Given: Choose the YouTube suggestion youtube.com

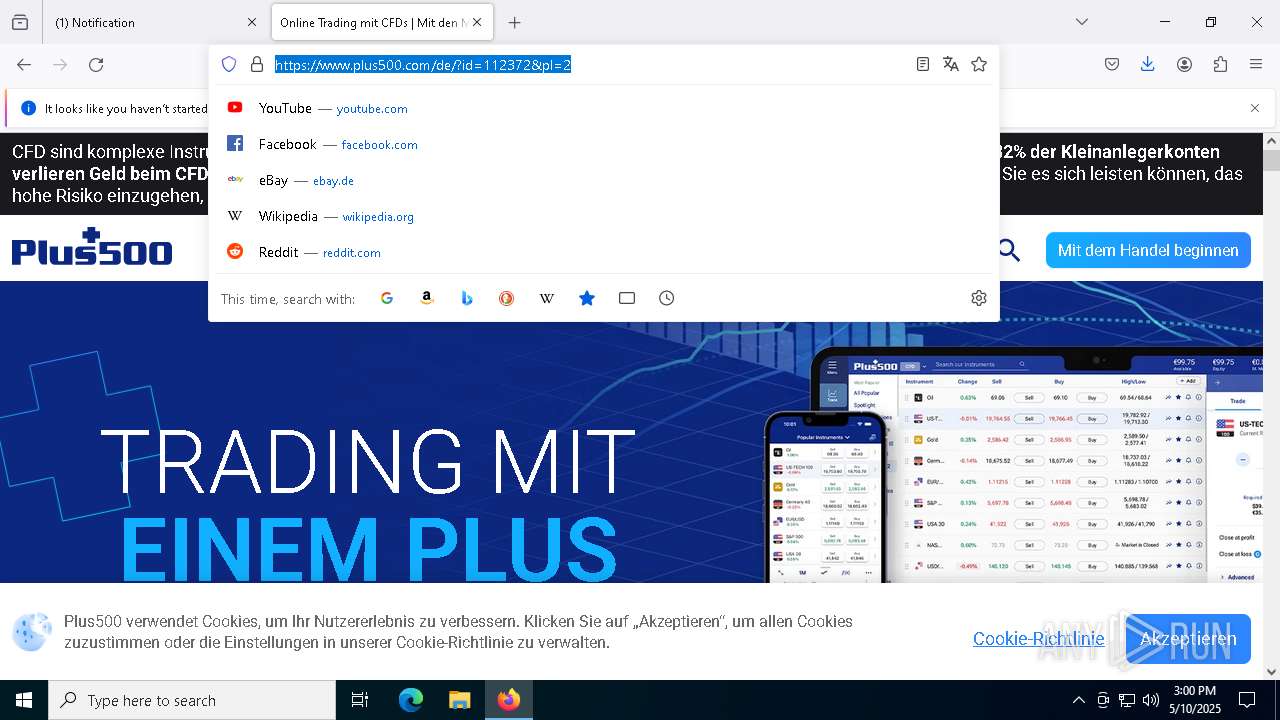Looking at the screenshot, I should 604,108.
